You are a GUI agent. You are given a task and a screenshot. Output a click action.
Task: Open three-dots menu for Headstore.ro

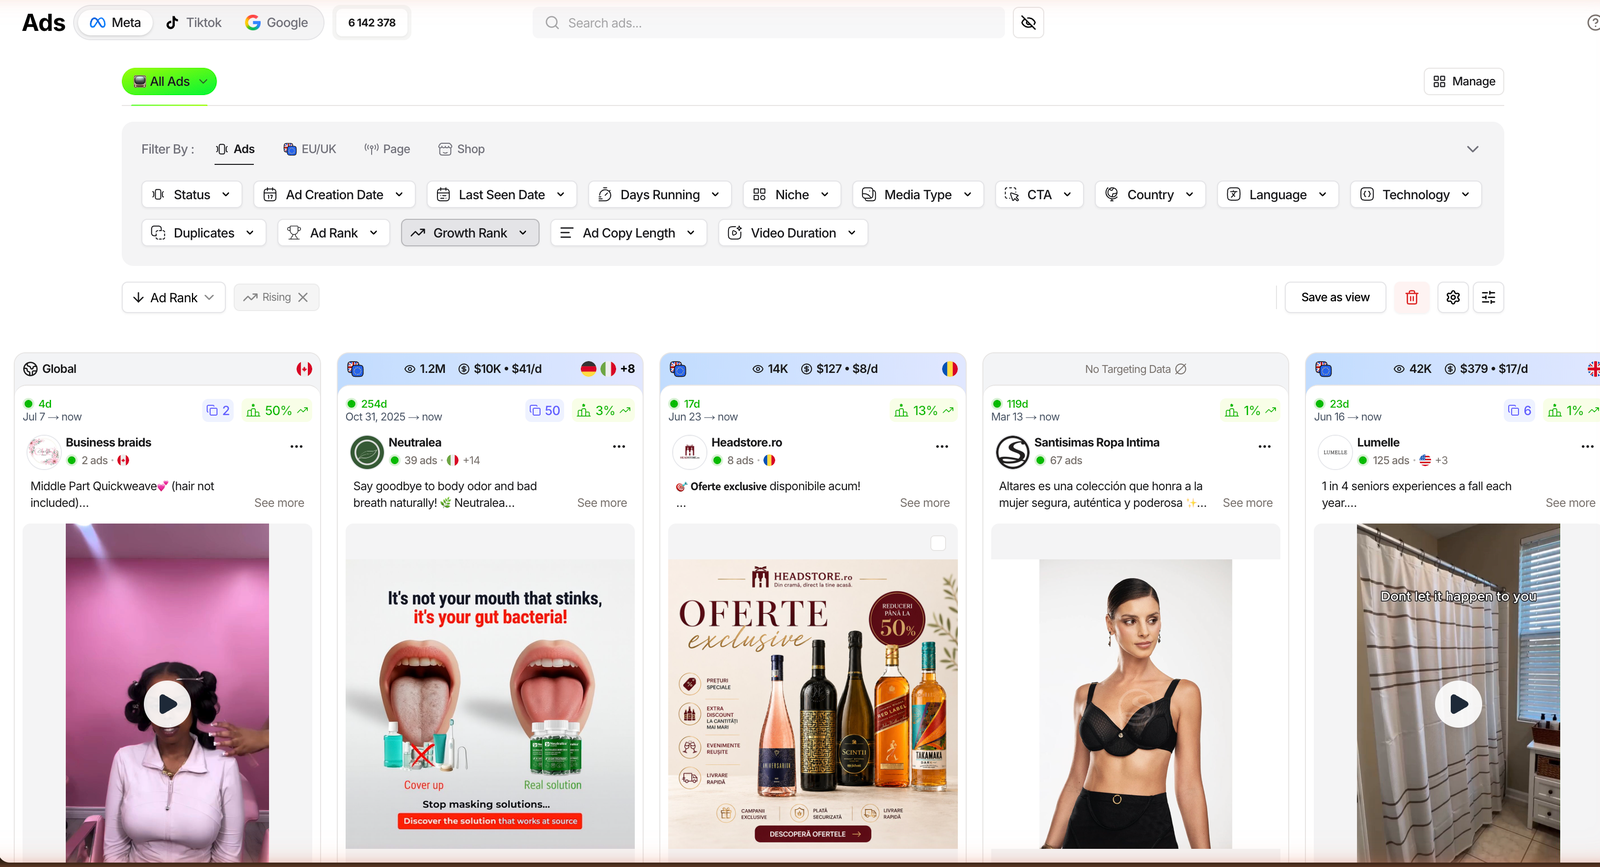pos(942,446)
